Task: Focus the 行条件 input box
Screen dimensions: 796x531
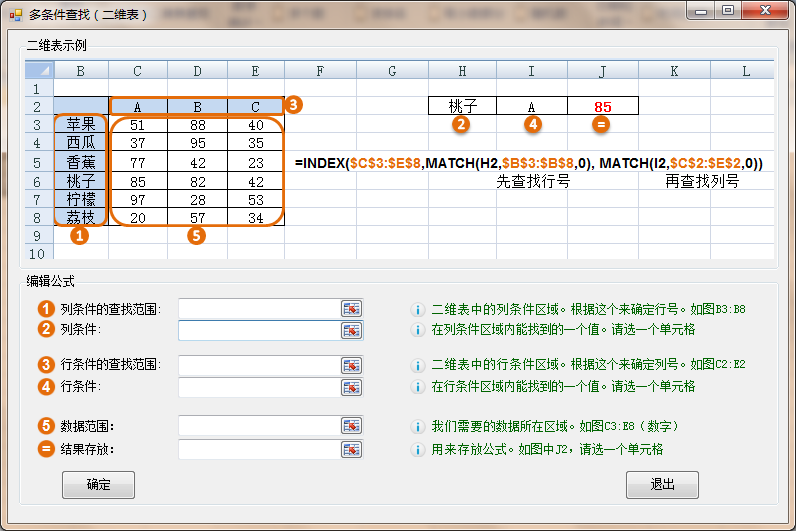Action: 259,386
